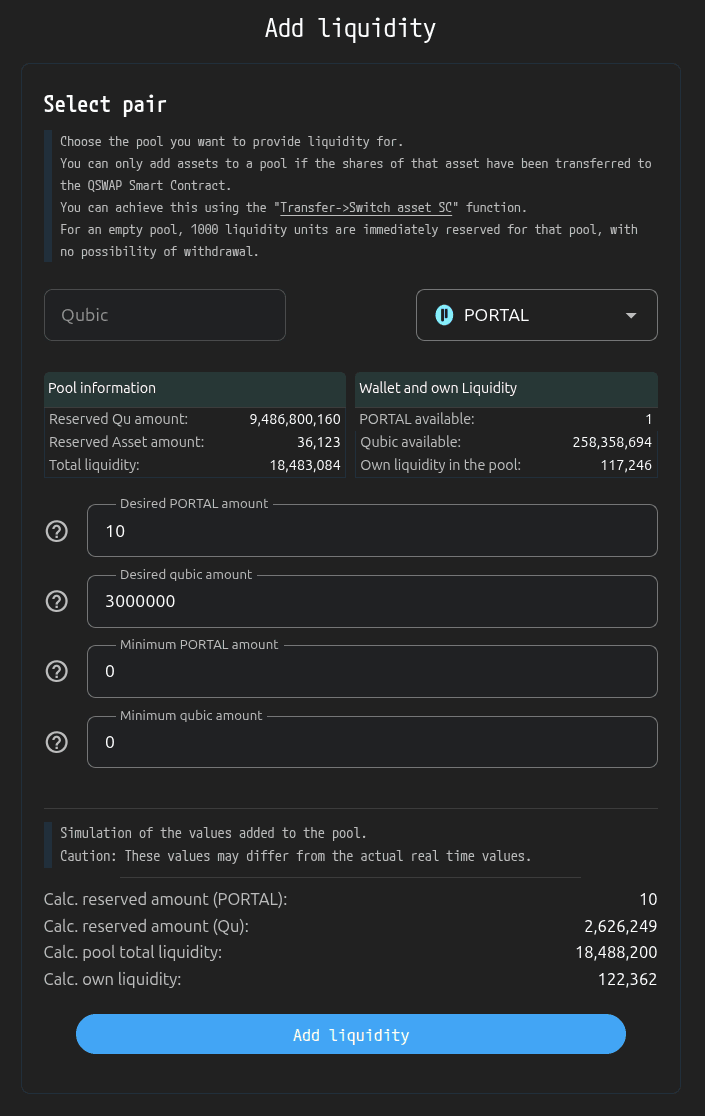The width and height of the screenshot is (705, 1116).
Task: Click help icon beside Desired PORTAL amount
Action: coord(57,531)
